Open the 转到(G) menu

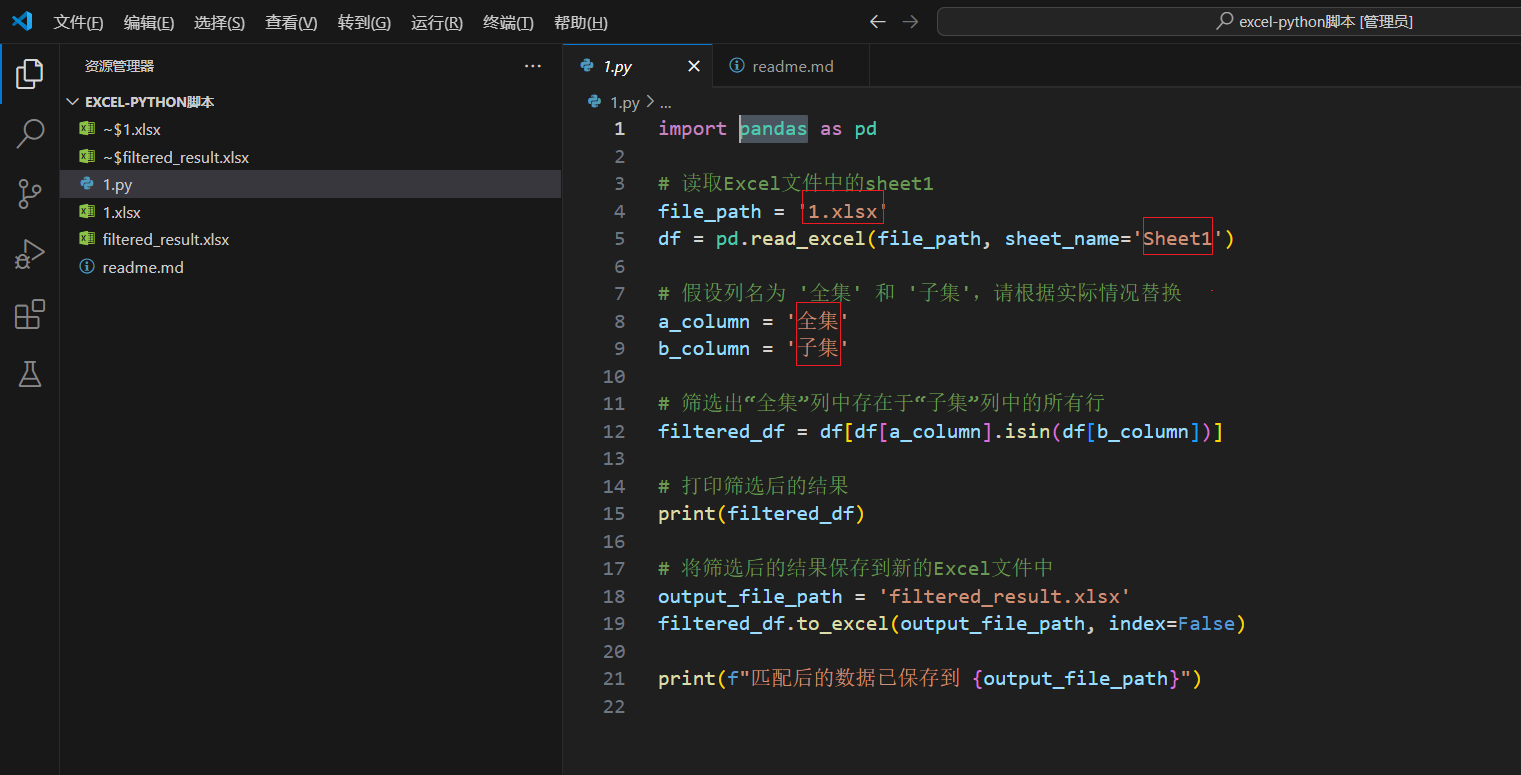click(364, 22)
